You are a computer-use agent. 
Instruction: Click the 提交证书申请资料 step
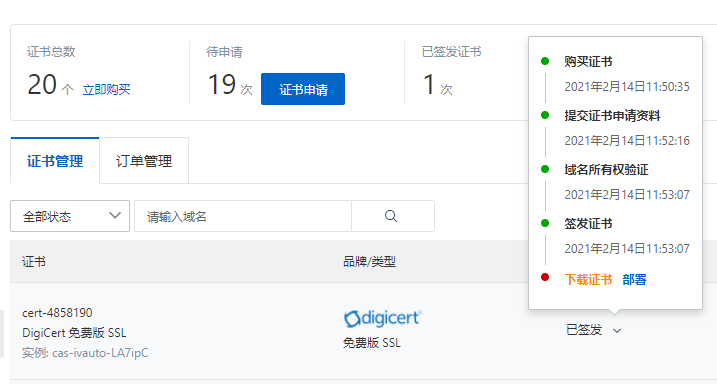(x=612, y=116)
